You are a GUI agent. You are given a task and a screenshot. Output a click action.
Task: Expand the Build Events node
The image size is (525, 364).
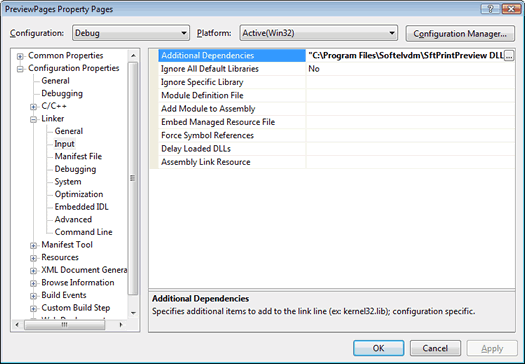33,296
